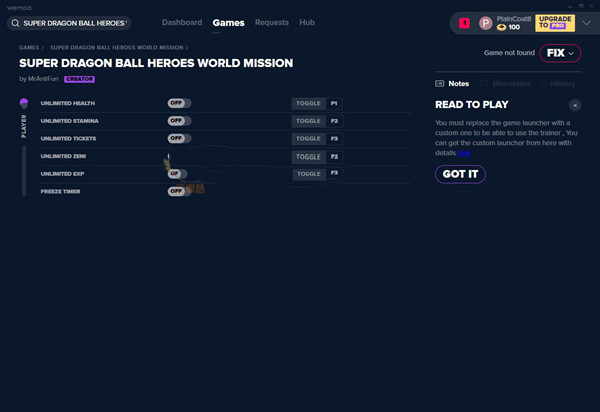Switch on Freeze Timer cheat

click(179, 191)
